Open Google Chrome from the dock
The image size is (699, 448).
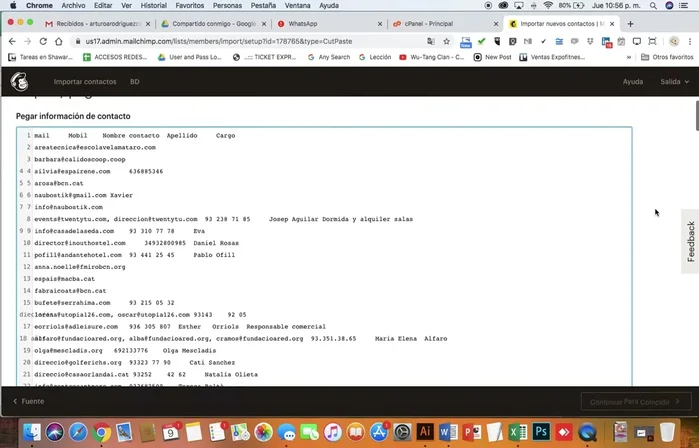point(101,432)
